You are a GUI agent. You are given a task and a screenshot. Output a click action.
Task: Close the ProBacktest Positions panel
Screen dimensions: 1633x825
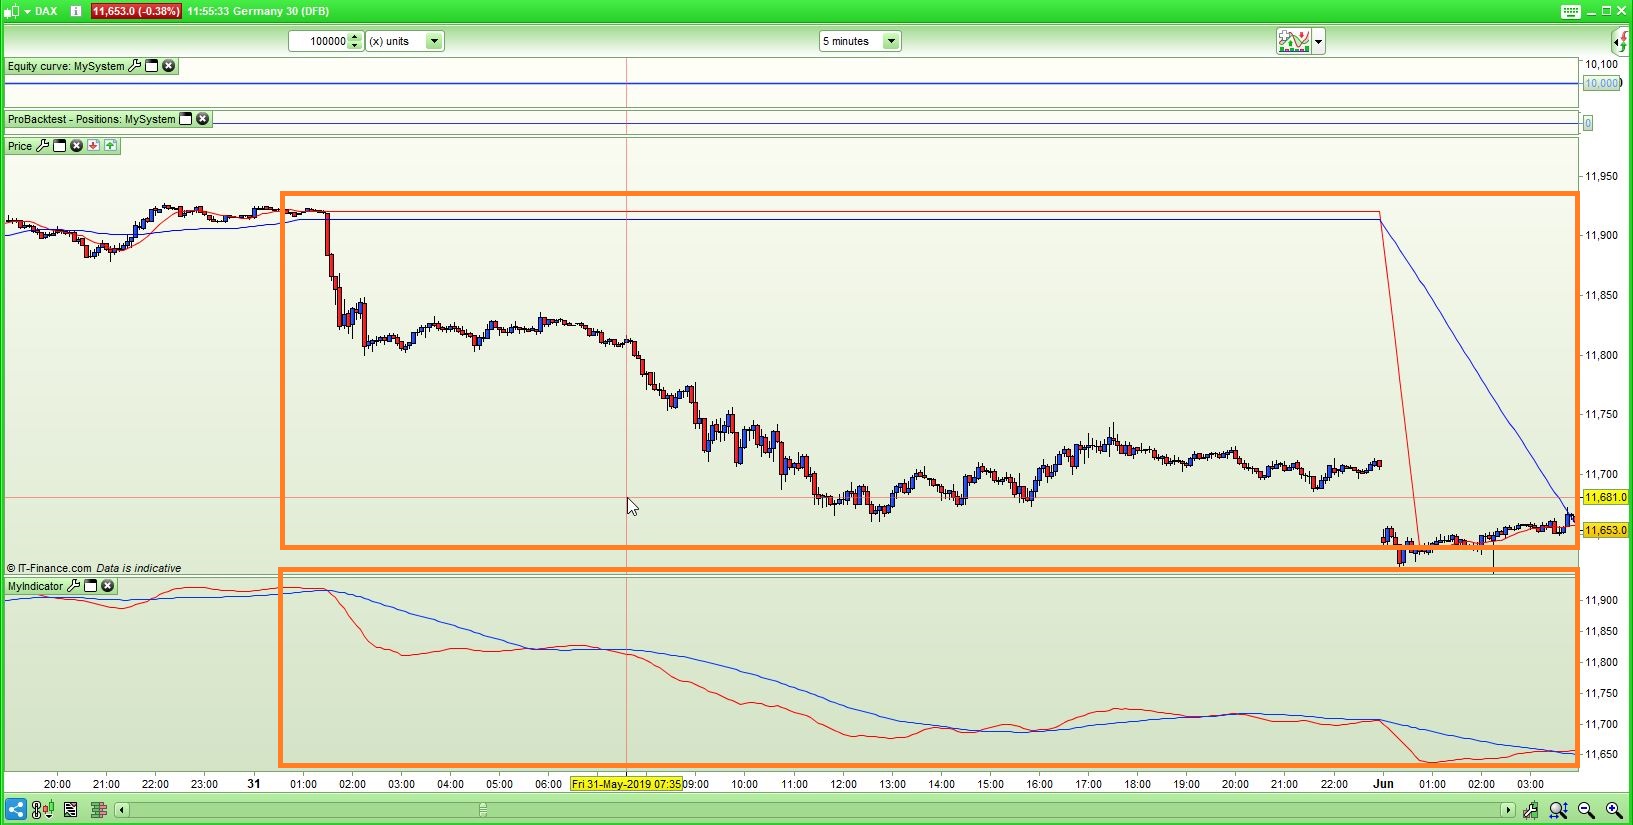coord(203,119)
